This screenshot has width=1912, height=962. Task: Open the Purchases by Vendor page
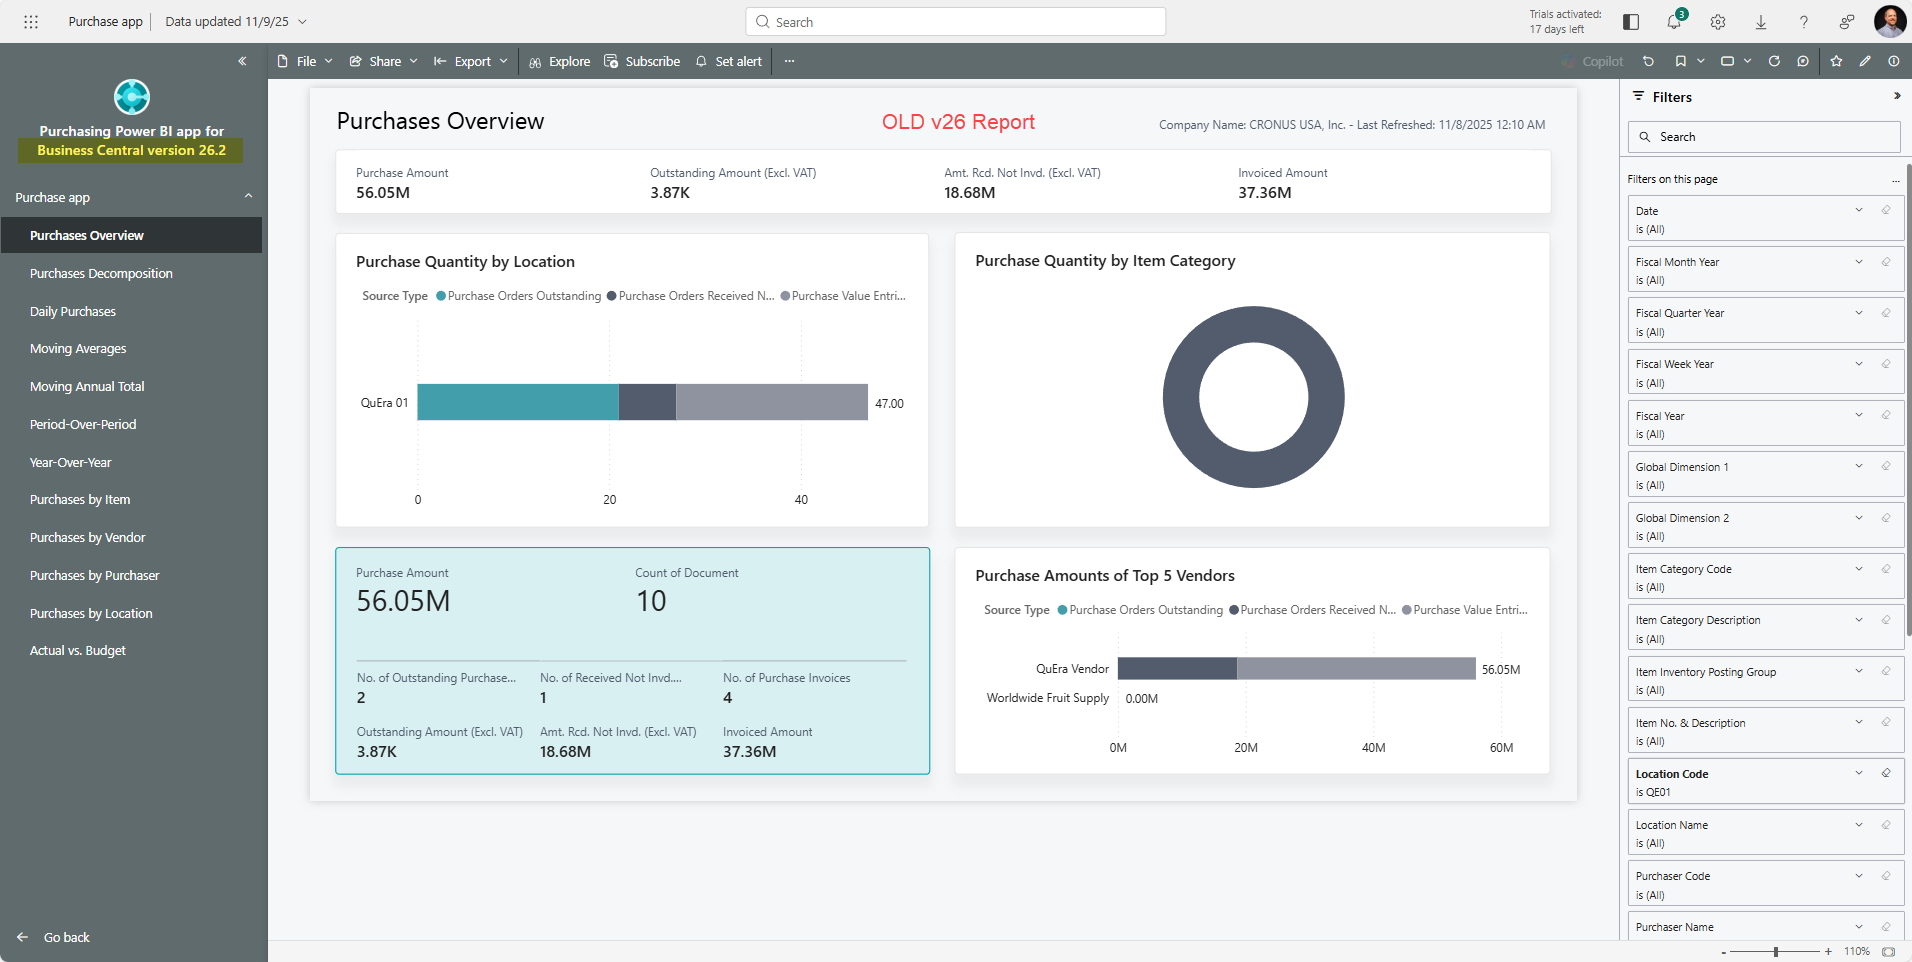[88, 538]
